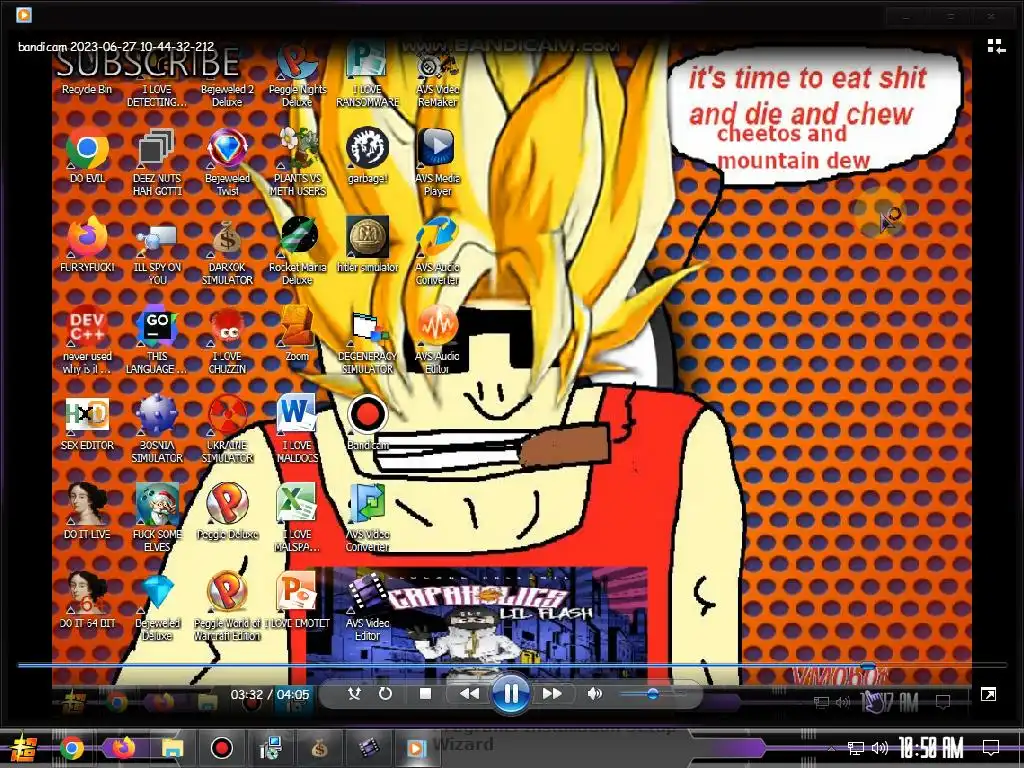The height and width of the screenshot is (768, 1024).
Task: Open the film reel taskbar app
Action: [x=368, y=748]
